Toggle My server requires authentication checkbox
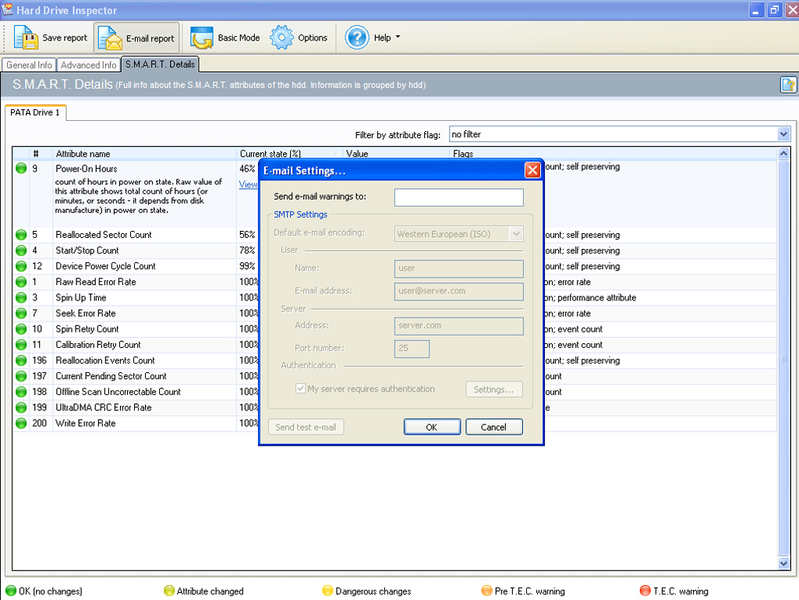The width and height of the screenshot is (799, 600). click(x=300, y=388)
